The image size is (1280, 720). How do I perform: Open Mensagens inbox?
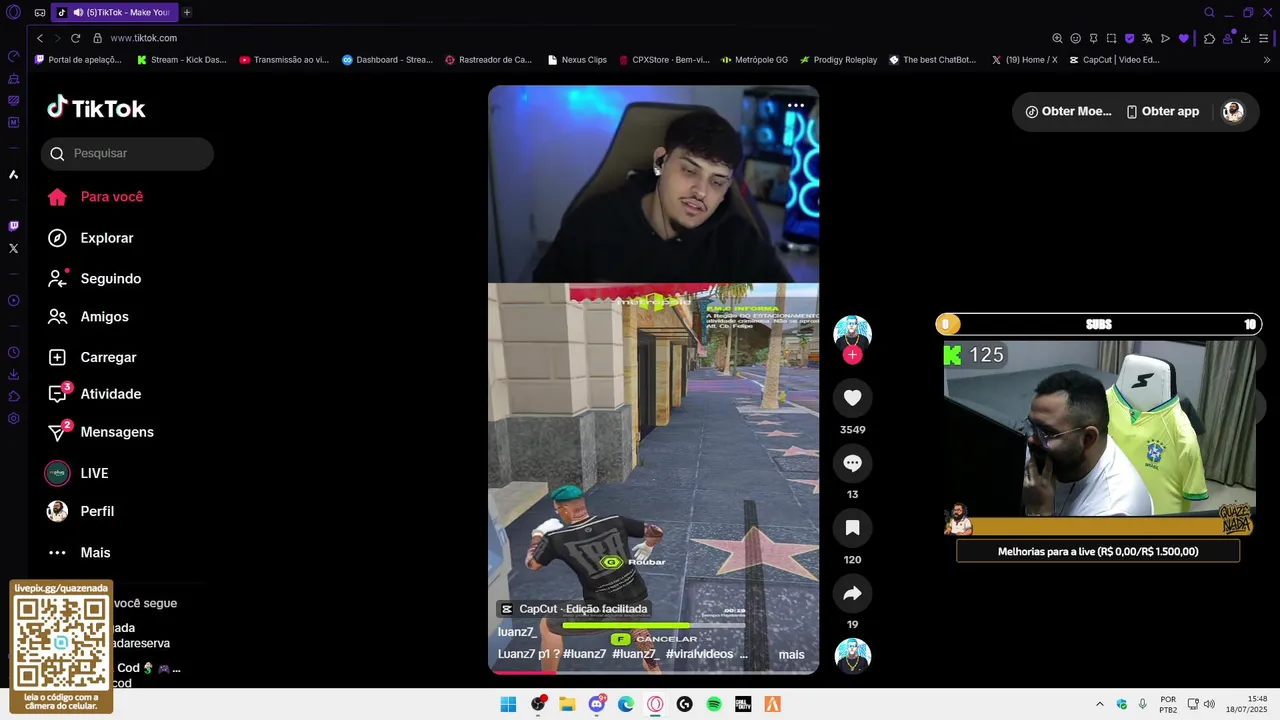pyautogui.click(x=101, y=432)
